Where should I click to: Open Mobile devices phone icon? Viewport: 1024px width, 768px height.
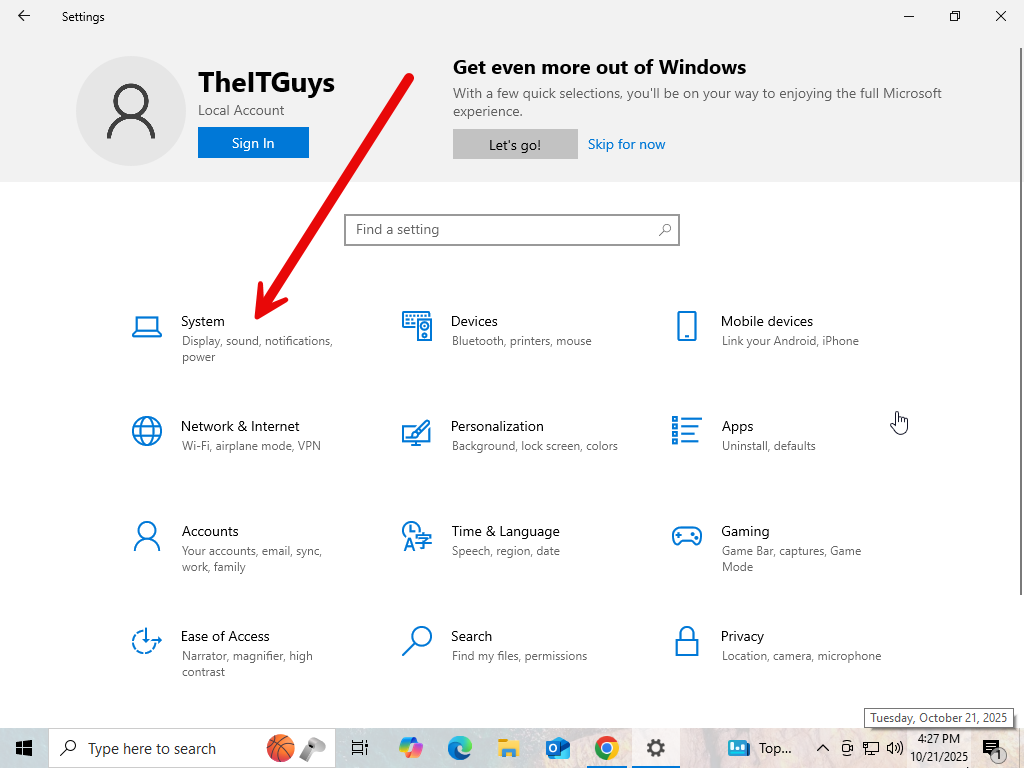click(x=686, y=326)
